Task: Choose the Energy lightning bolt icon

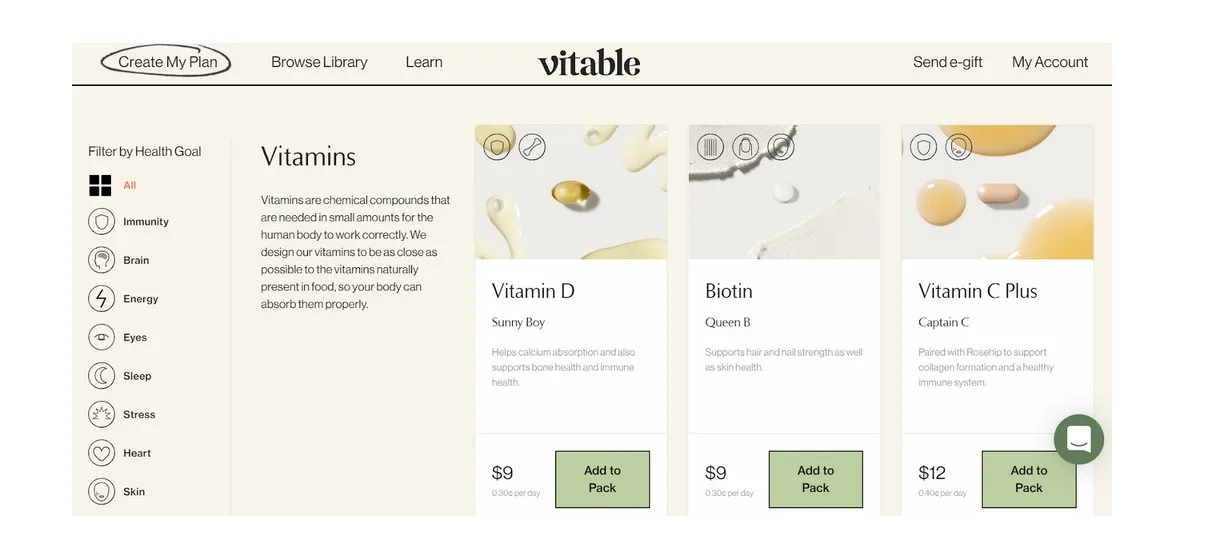Action: (101, 299)
